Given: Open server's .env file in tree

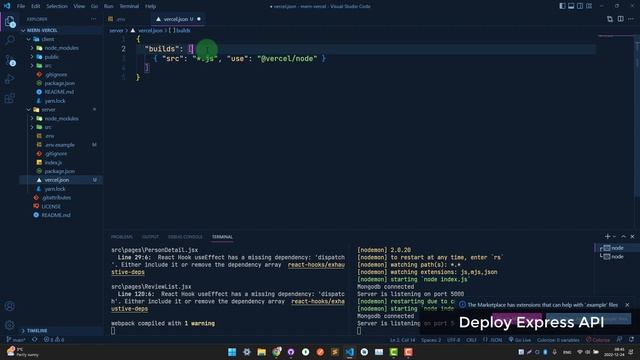Looking at the screenshot, I should click(60, 136).
